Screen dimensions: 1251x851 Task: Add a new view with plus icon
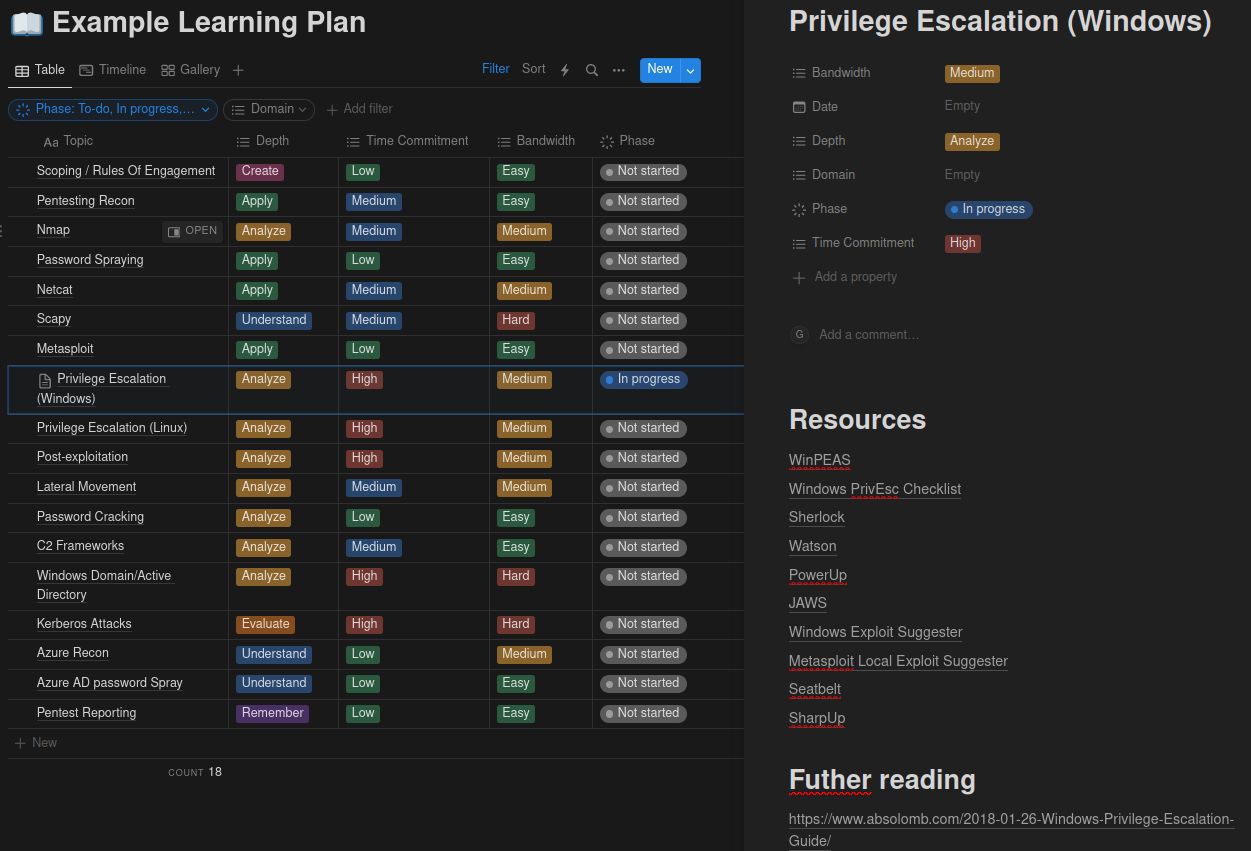pos(238,70)
